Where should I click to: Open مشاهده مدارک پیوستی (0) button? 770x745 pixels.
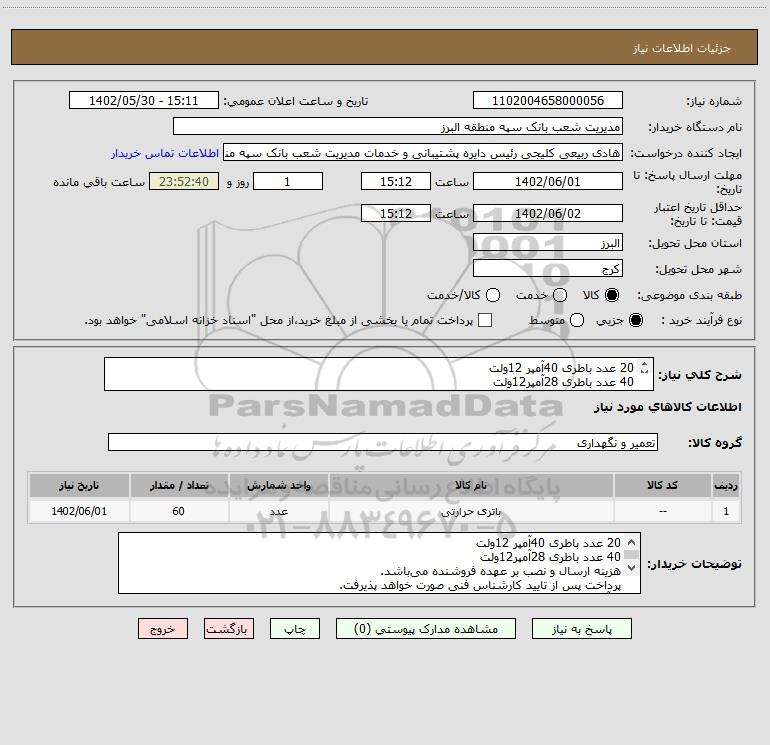point(426,629)
